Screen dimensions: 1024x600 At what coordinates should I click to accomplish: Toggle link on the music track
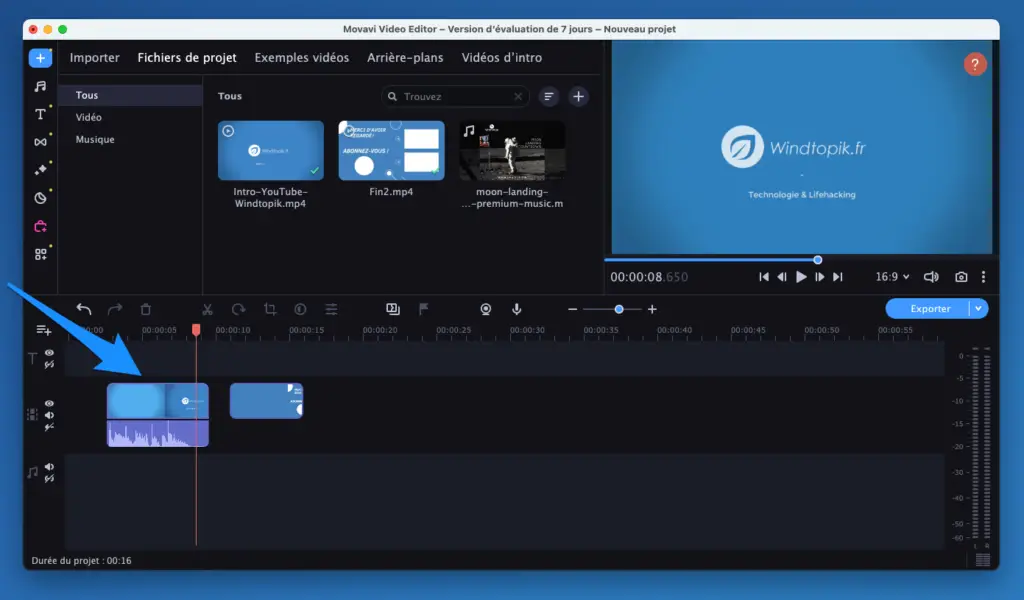click(50, 479)
